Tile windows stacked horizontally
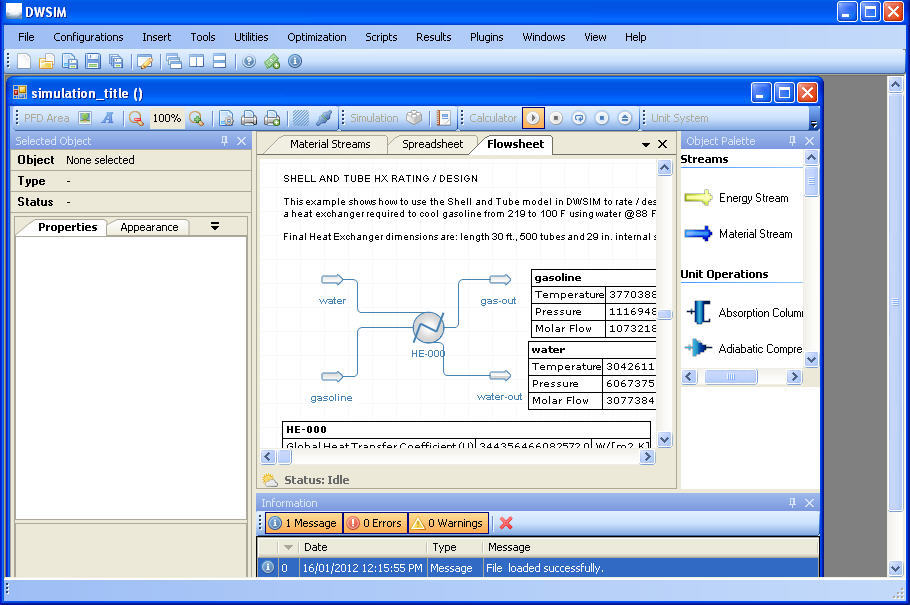This screenshot has width=910, height=605. [x=219, y=61]
